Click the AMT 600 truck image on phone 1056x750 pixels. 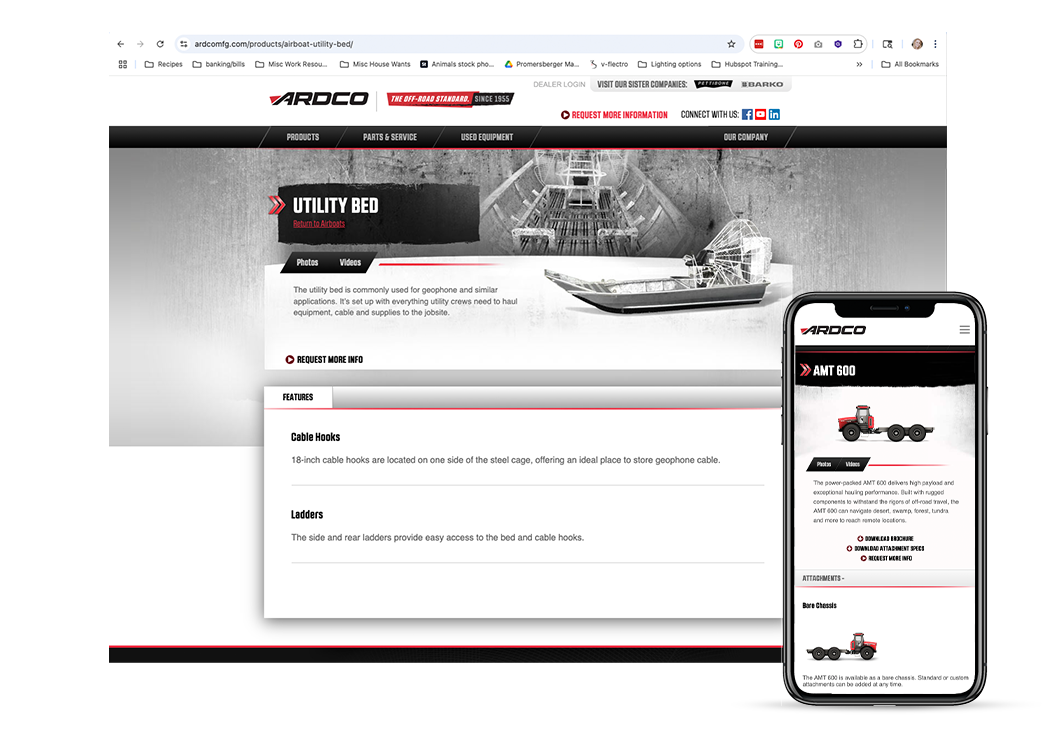pos(885,423)
